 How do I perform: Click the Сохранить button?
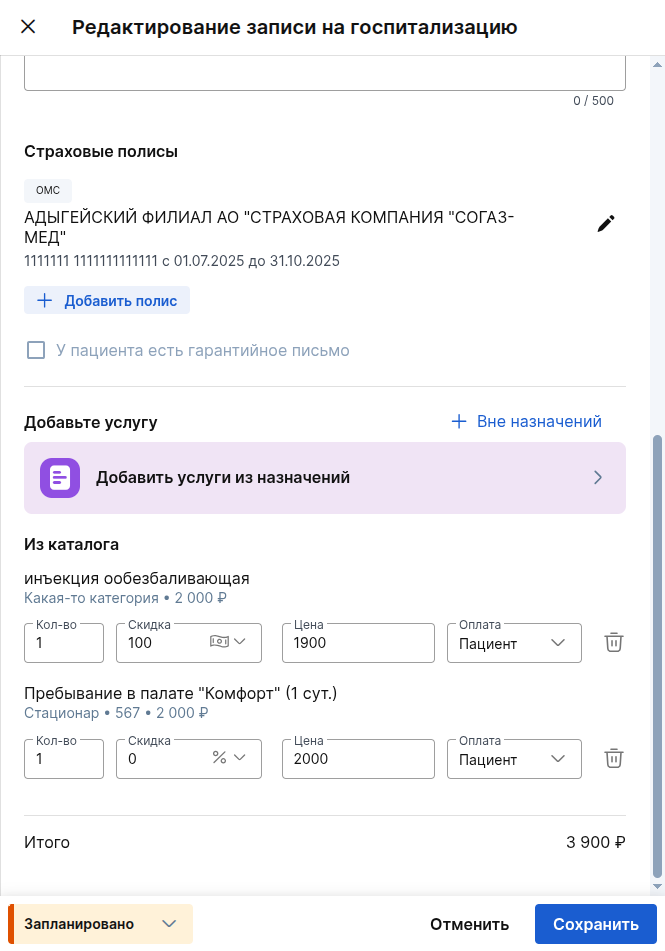596,924
